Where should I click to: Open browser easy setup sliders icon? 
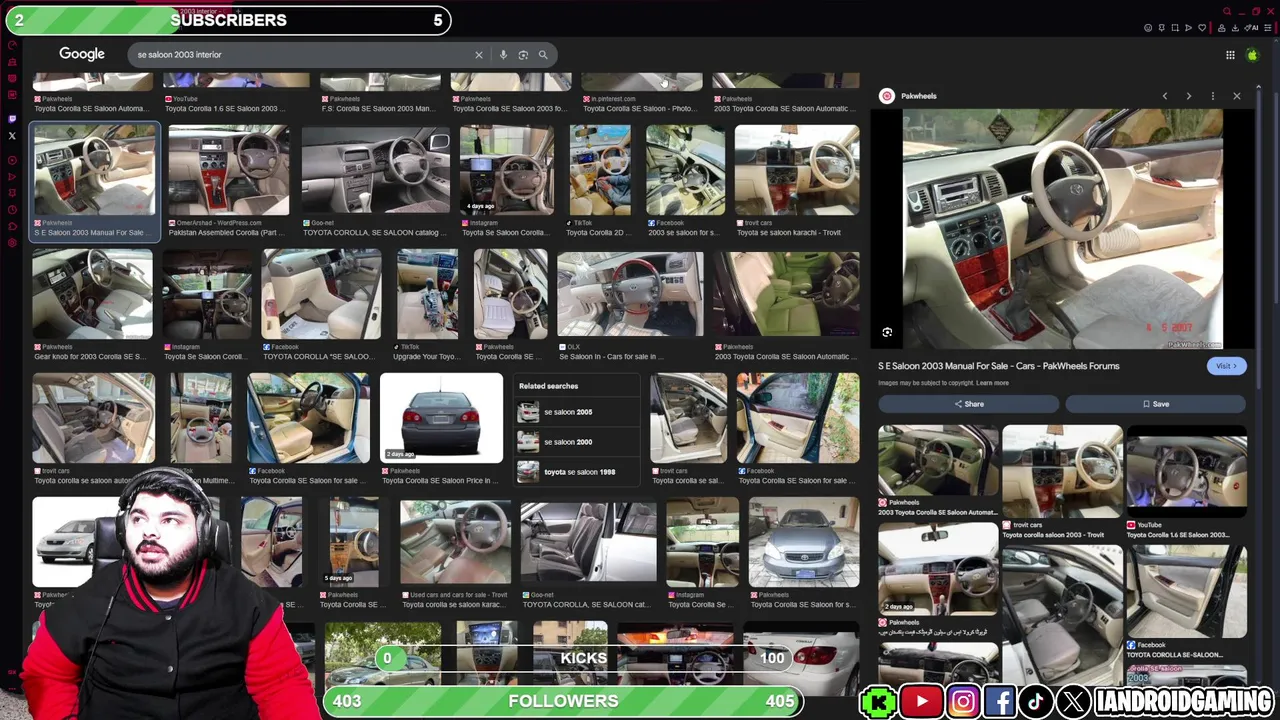click(1268, 28)
